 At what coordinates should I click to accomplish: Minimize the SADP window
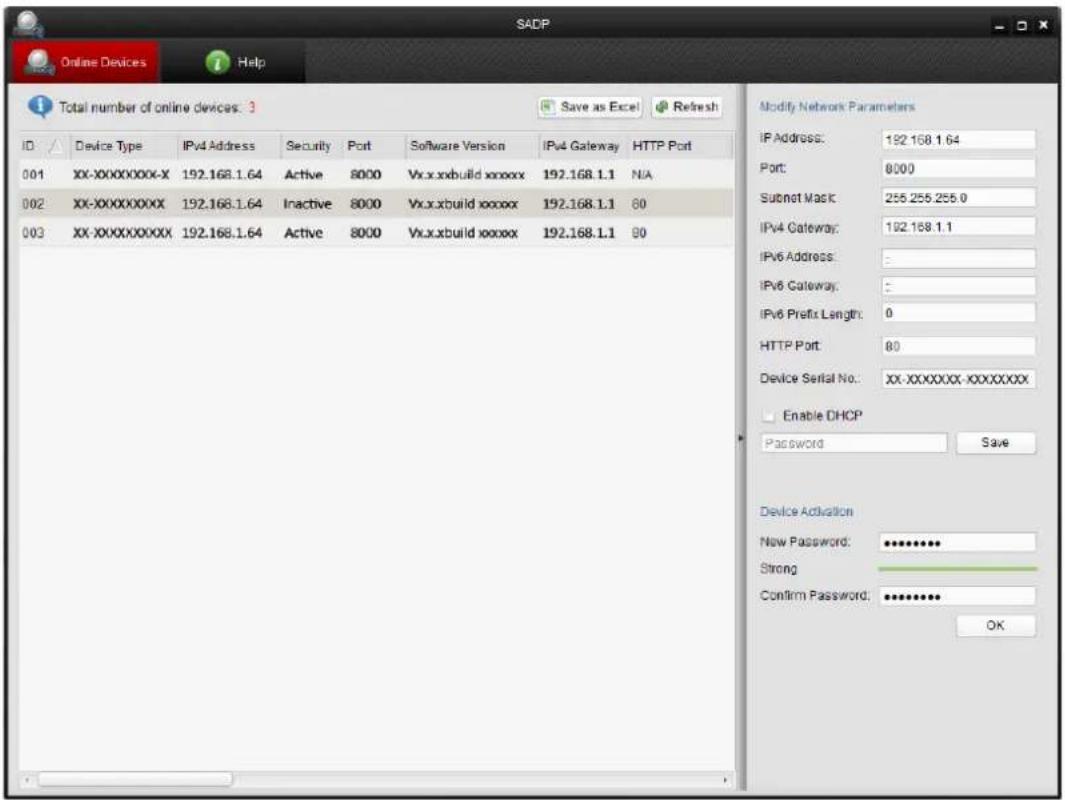(x=999, y=26)
